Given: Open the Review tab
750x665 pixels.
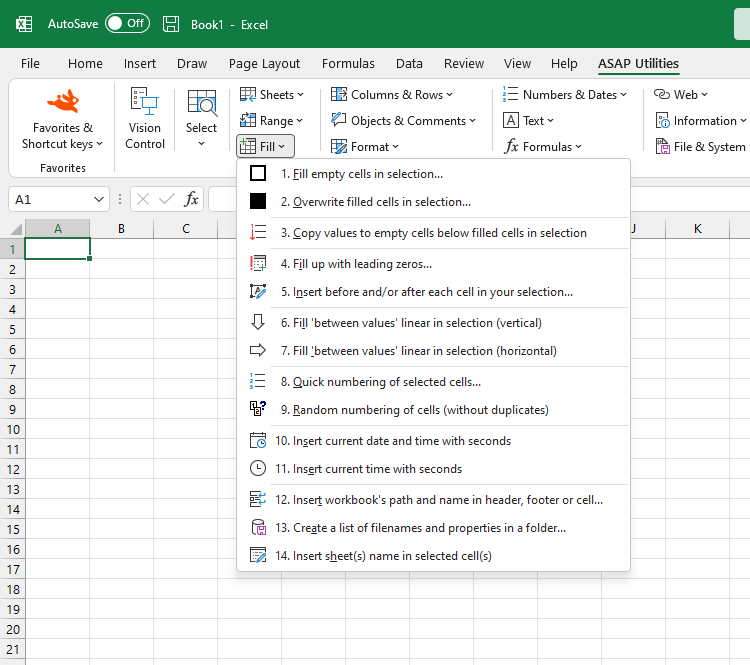Looking at the screenshot, I should point(463,64).
